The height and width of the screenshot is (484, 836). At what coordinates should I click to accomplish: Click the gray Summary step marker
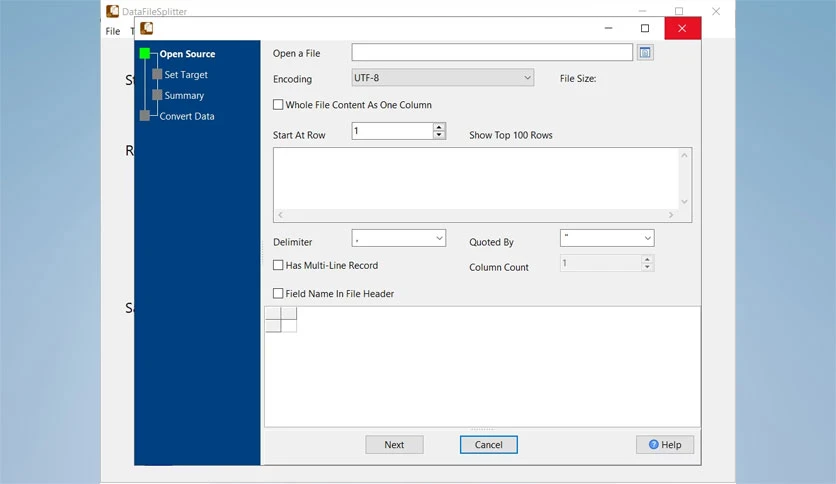157,95
